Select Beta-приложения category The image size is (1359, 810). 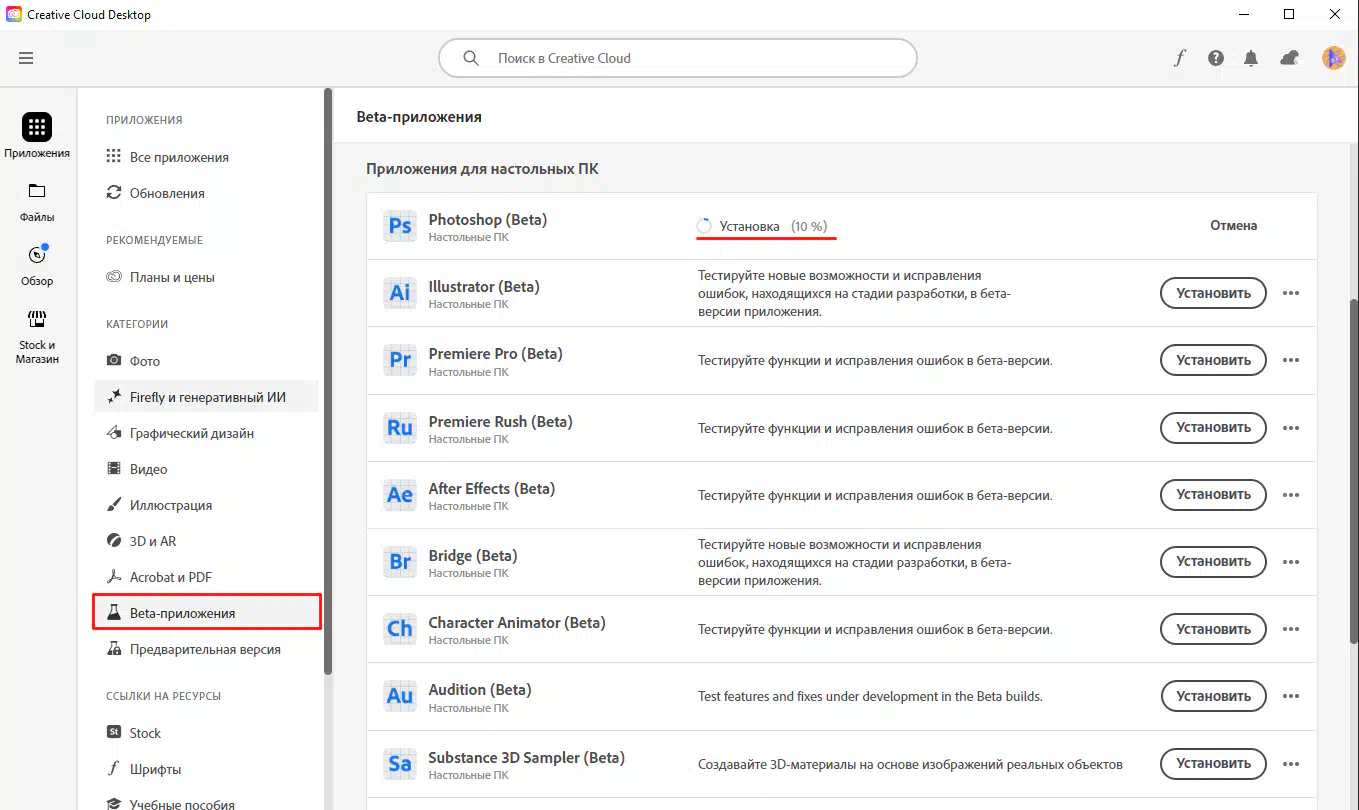207,612
